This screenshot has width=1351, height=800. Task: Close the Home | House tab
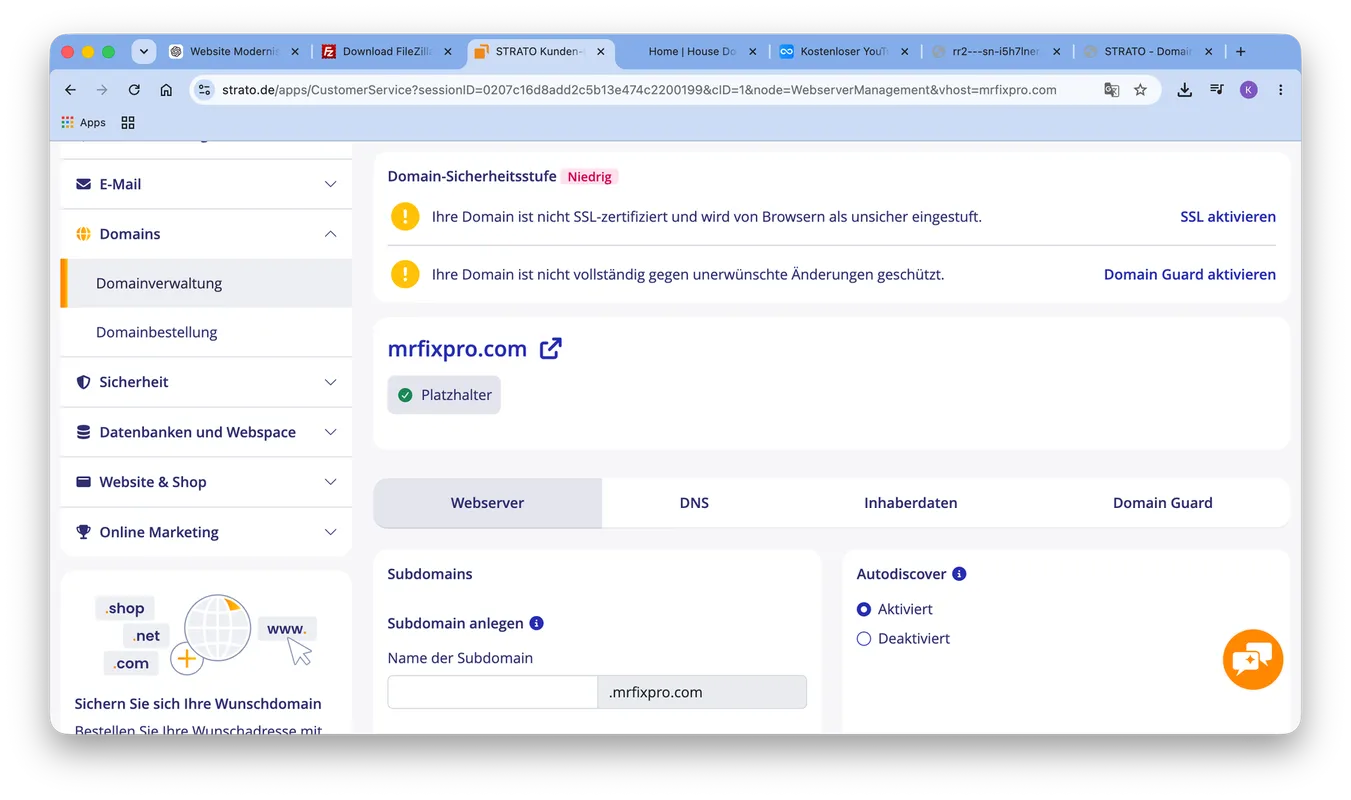(752, 51)
